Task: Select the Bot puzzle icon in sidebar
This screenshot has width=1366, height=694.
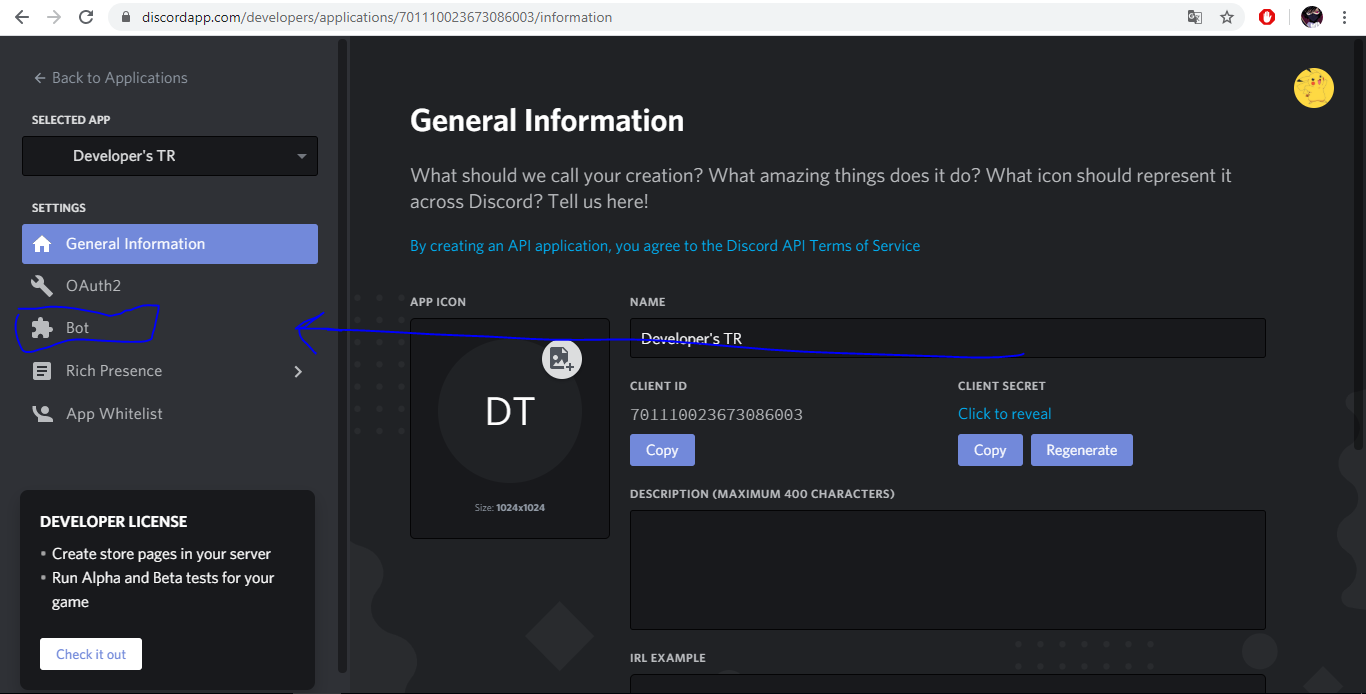Action: pyautogui.click(x=42, y=327)
